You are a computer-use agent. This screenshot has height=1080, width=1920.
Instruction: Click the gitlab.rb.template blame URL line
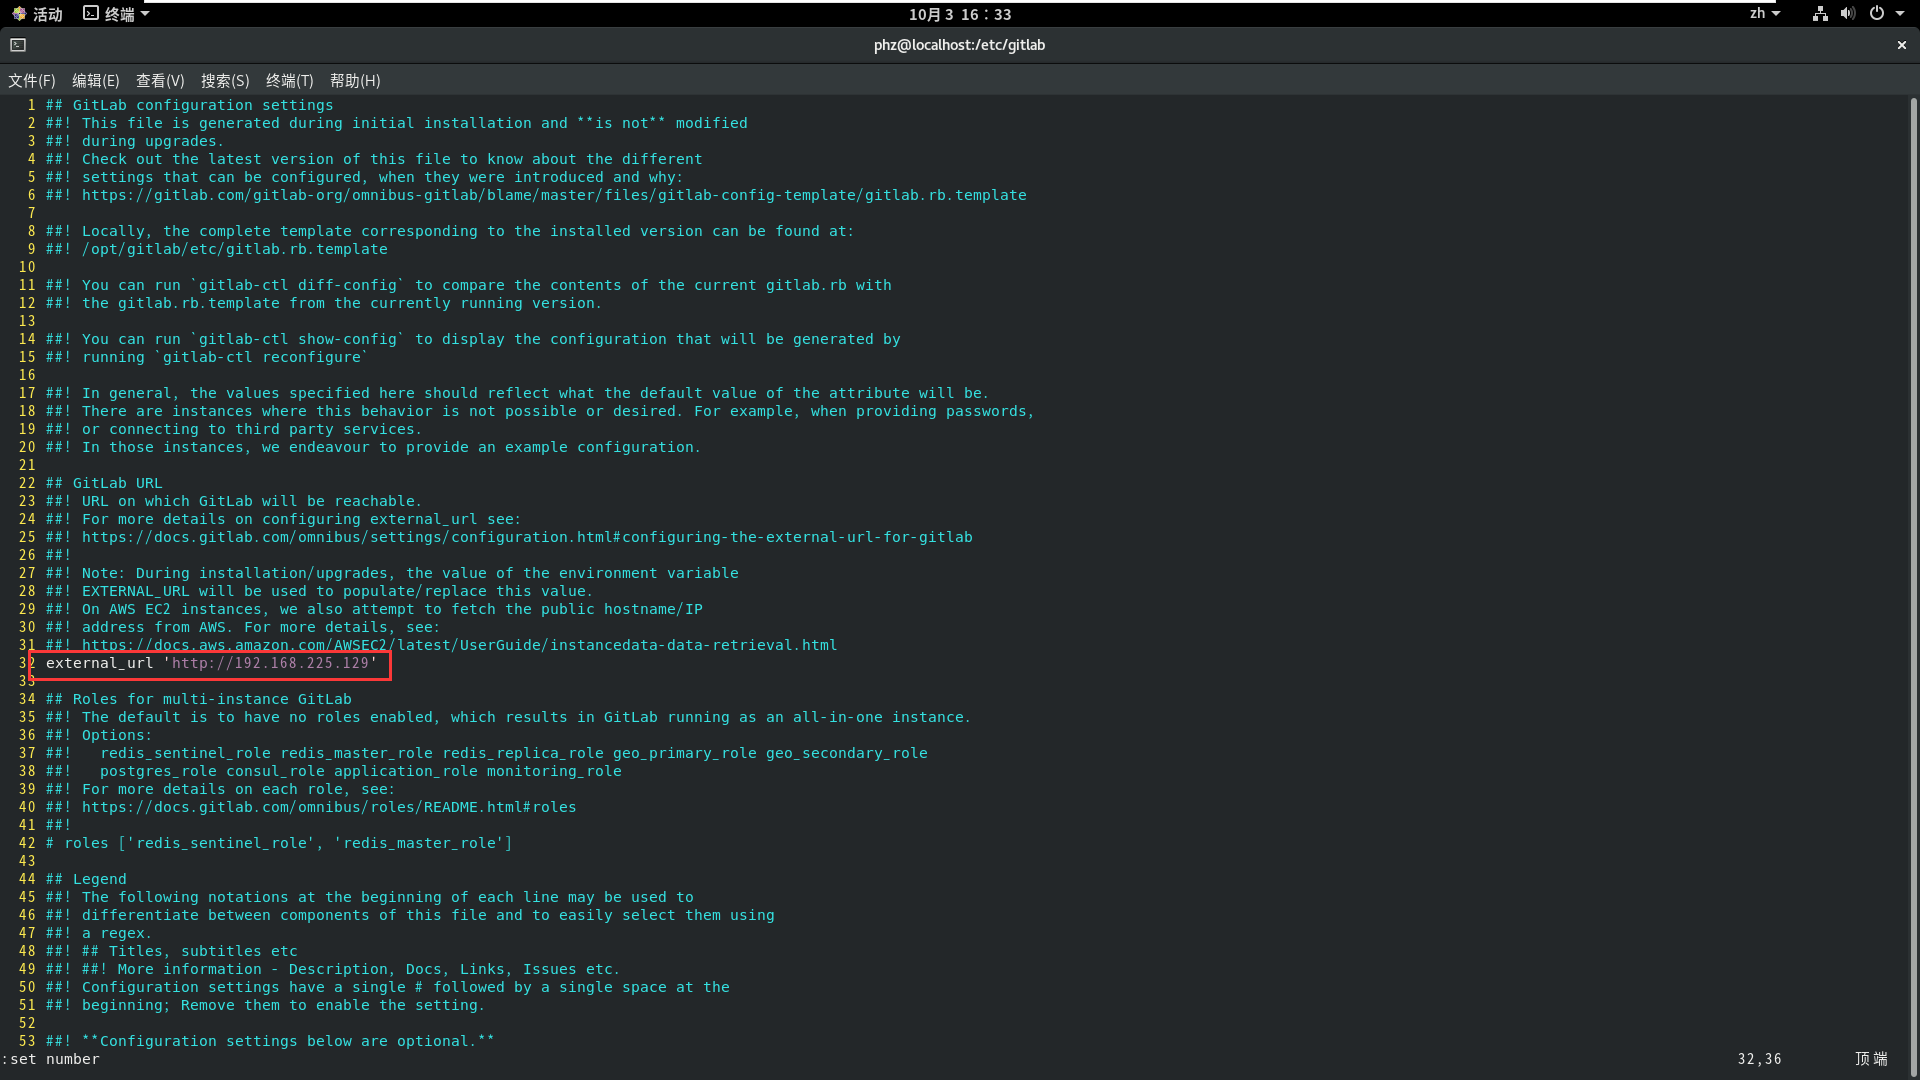[x=554, y=195]
